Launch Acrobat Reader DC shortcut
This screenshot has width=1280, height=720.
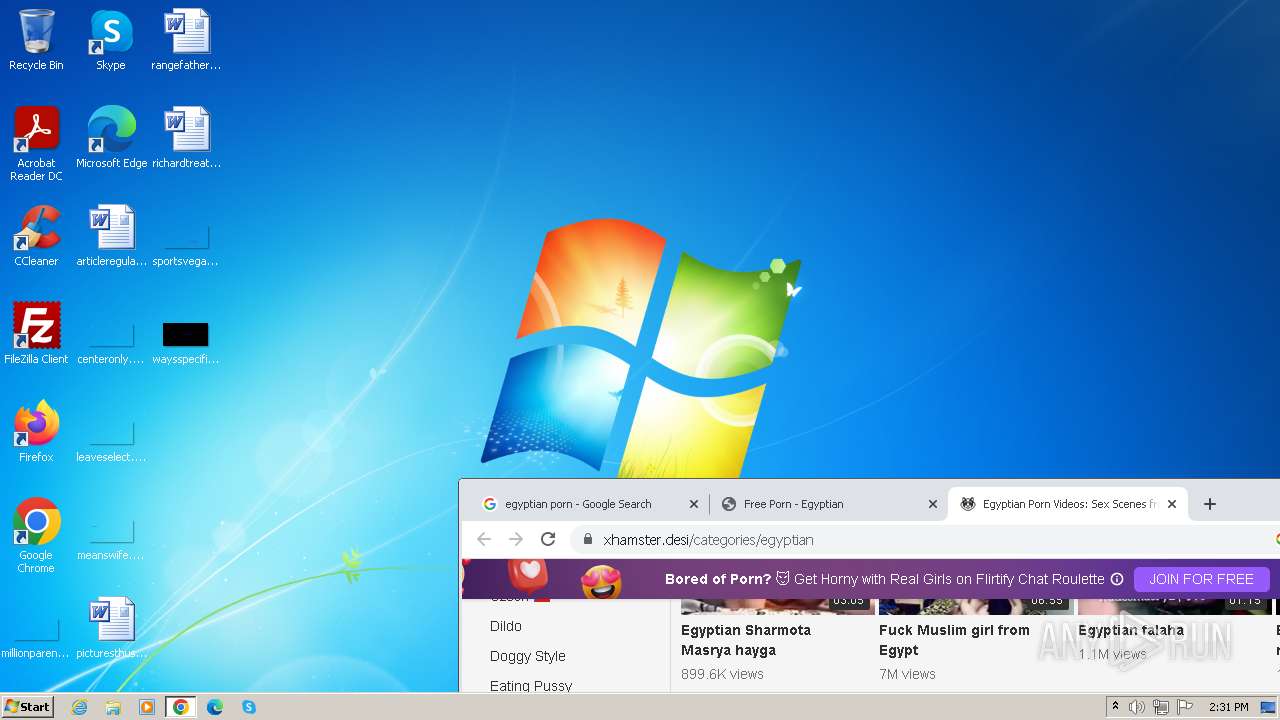(36, 144)
